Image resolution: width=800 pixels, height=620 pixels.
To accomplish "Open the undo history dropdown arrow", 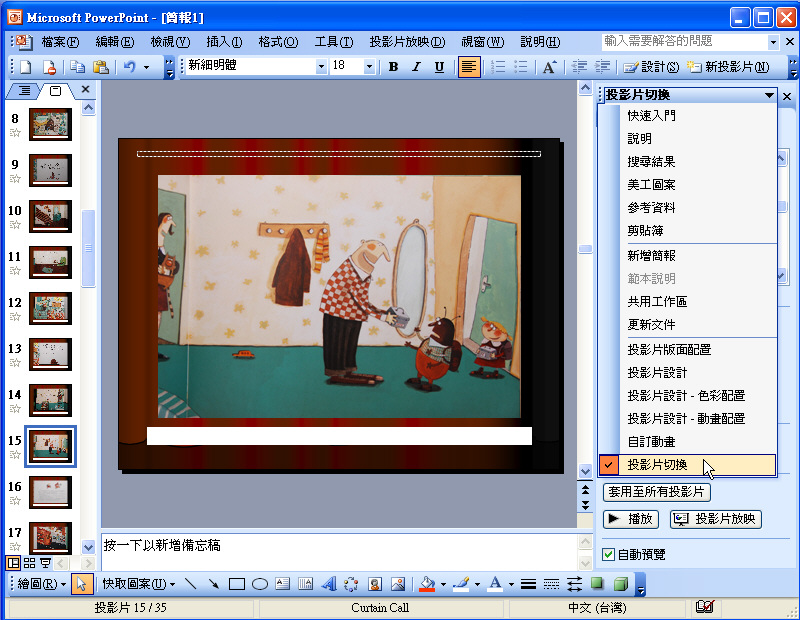I will (x=146, y=67).
